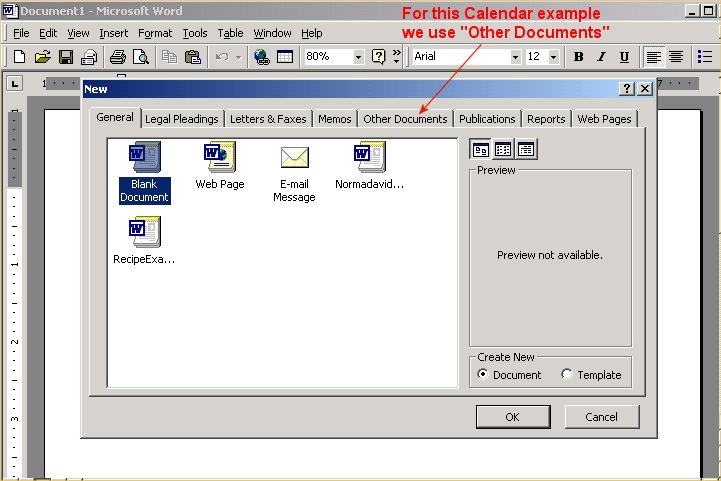Click the OK button
The width and height of the screenshot is (721, 481).
[512, 417]
